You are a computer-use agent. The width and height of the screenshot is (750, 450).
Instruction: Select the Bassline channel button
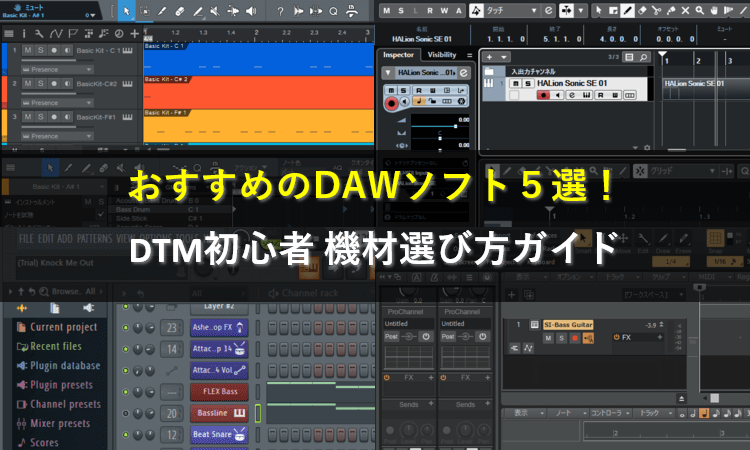click(219, 413)
